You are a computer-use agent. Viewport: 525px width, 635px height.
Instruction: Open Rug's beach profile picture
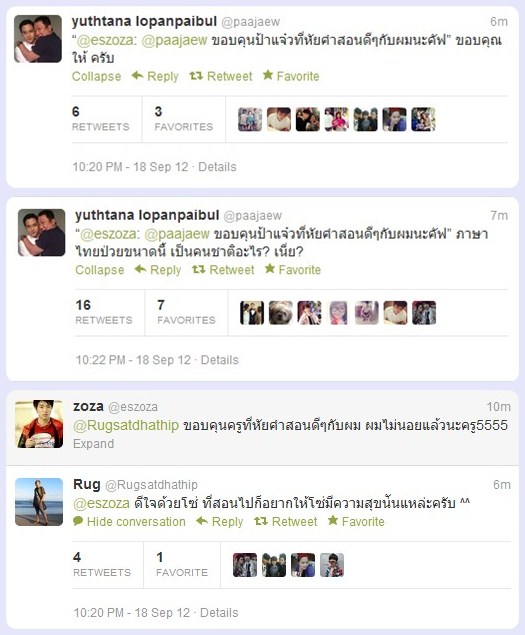click(x=39, y=502)
